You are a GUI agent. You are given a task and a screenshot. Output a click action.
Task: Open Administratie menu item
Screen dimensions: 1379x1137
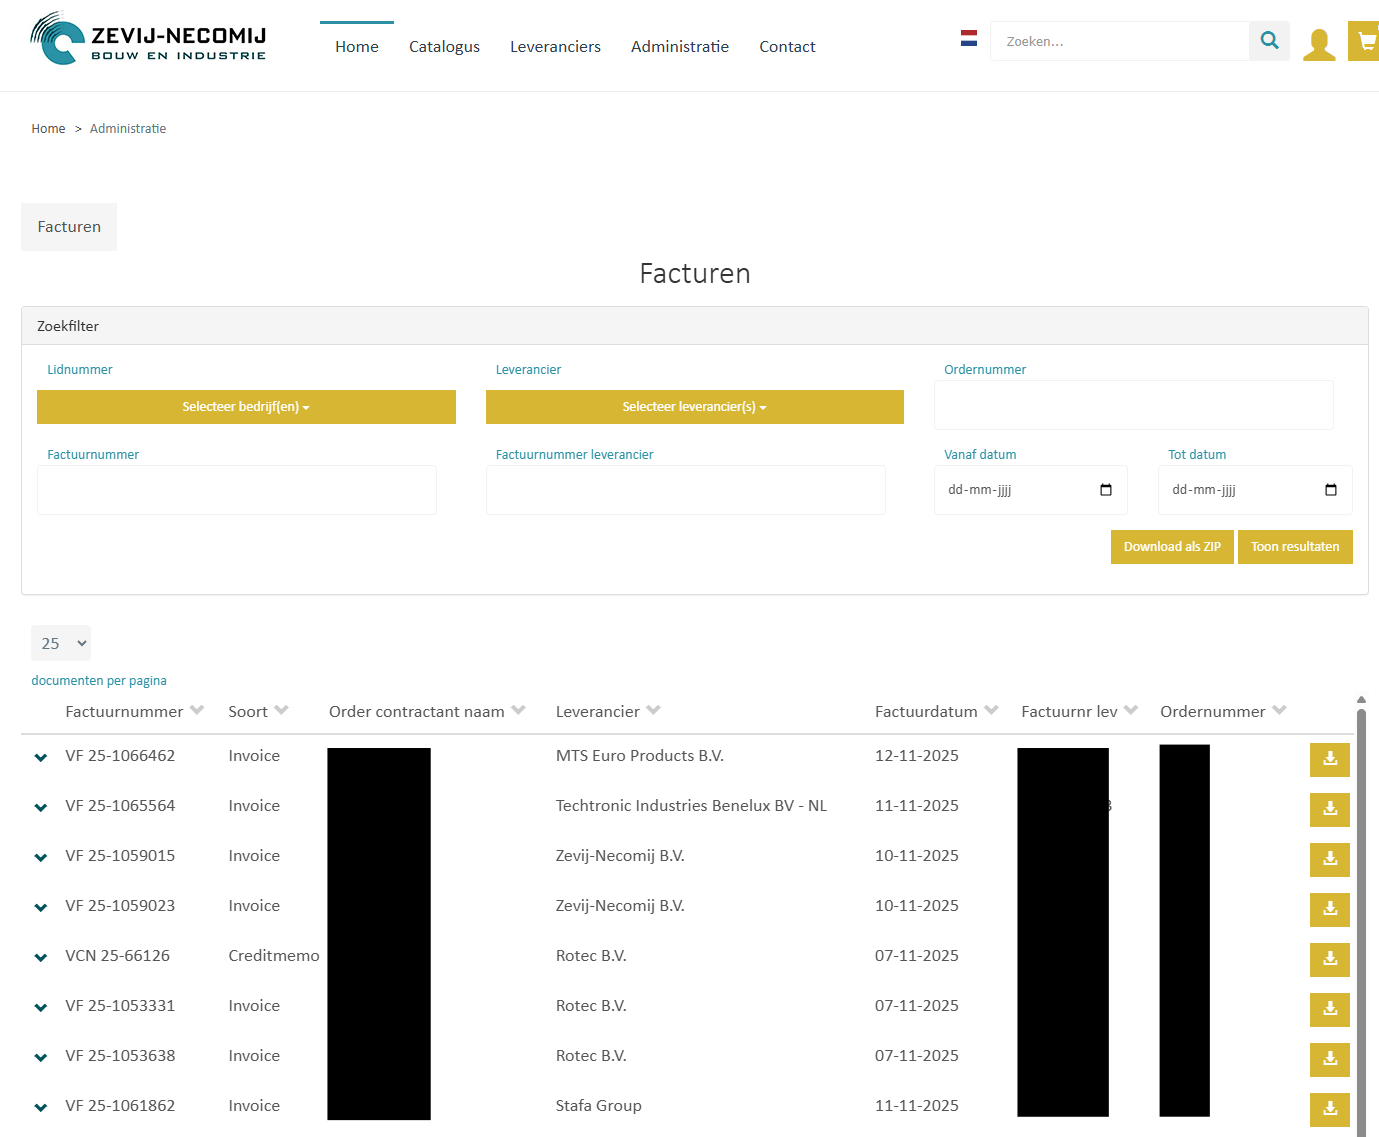[680, 47]
